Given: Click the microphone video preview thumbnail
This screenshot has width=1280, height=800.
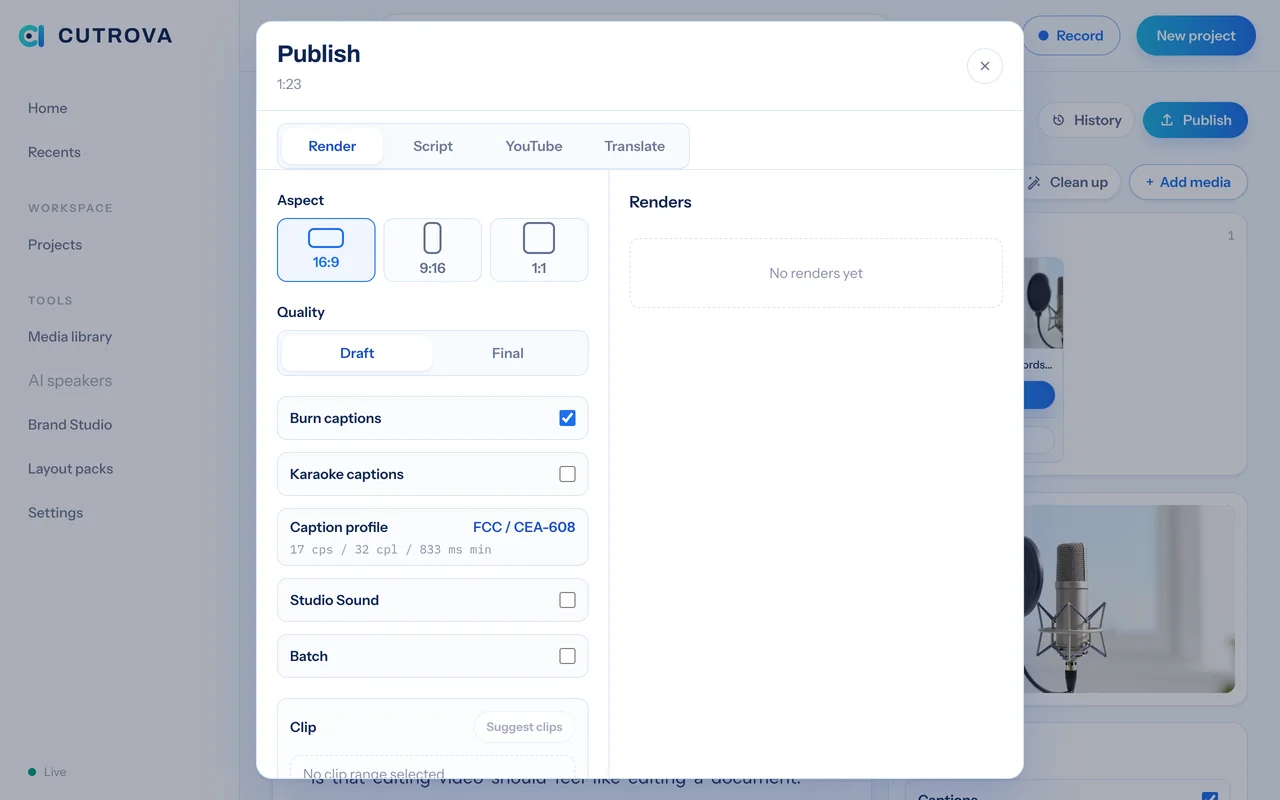Looking at the screenshot, I should tap(1129, 599).
